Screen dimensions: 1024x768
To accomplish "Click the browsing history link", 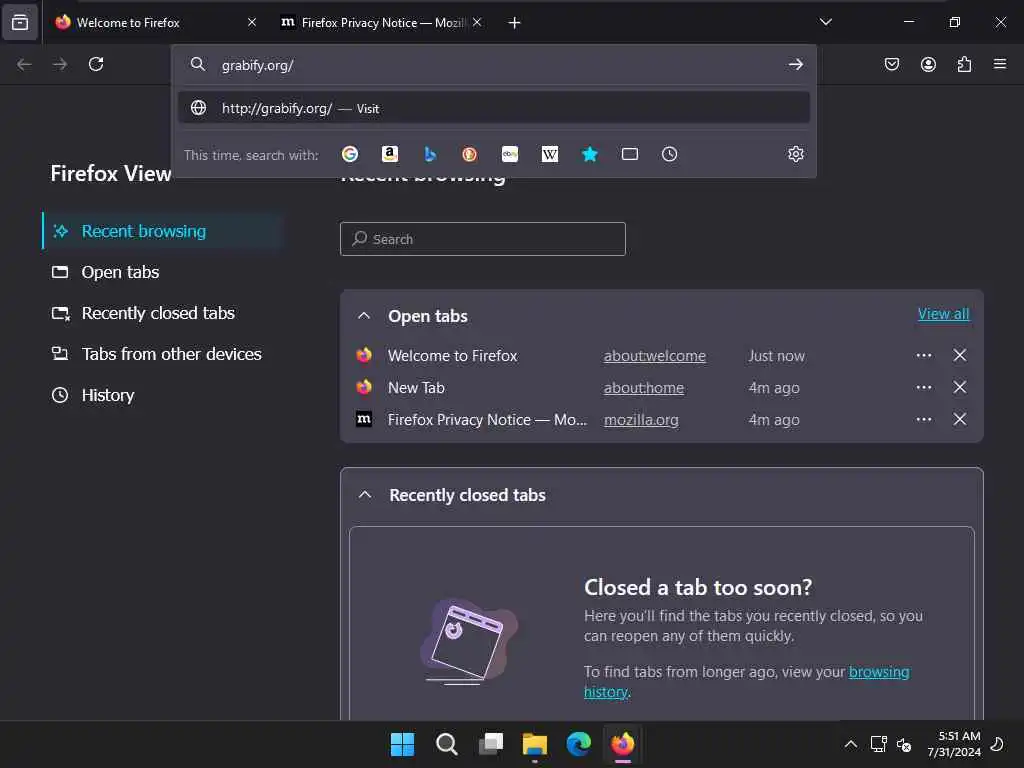I will click(x=878, y=672).
